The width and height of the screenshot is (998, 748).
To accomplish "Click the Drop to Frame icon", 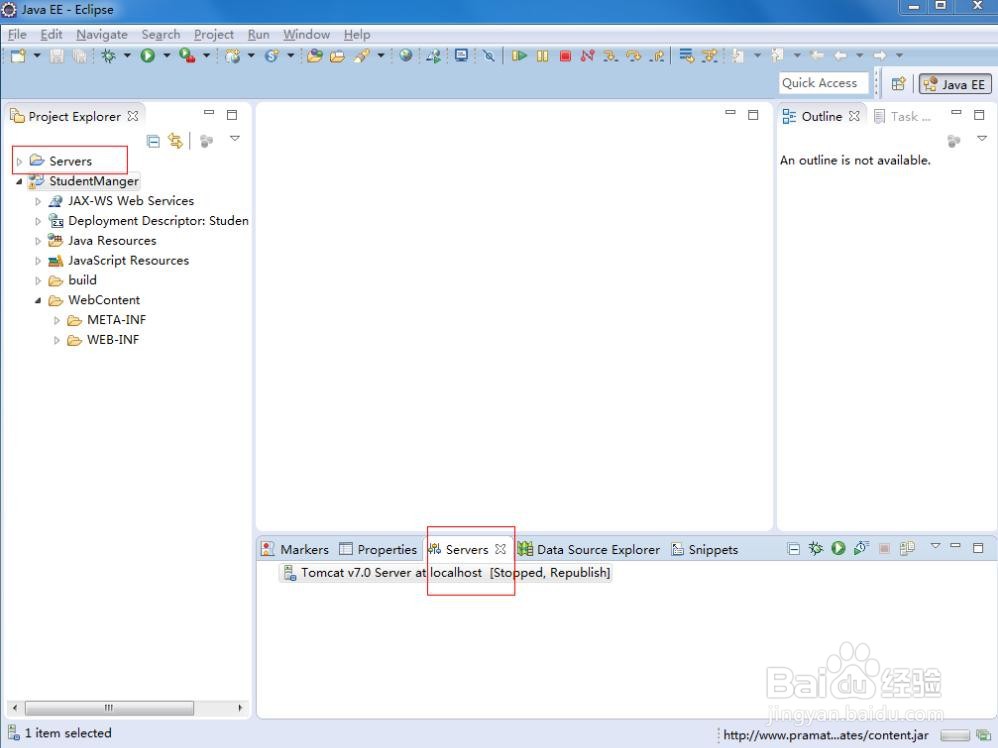I will click(x=686, y=56).
